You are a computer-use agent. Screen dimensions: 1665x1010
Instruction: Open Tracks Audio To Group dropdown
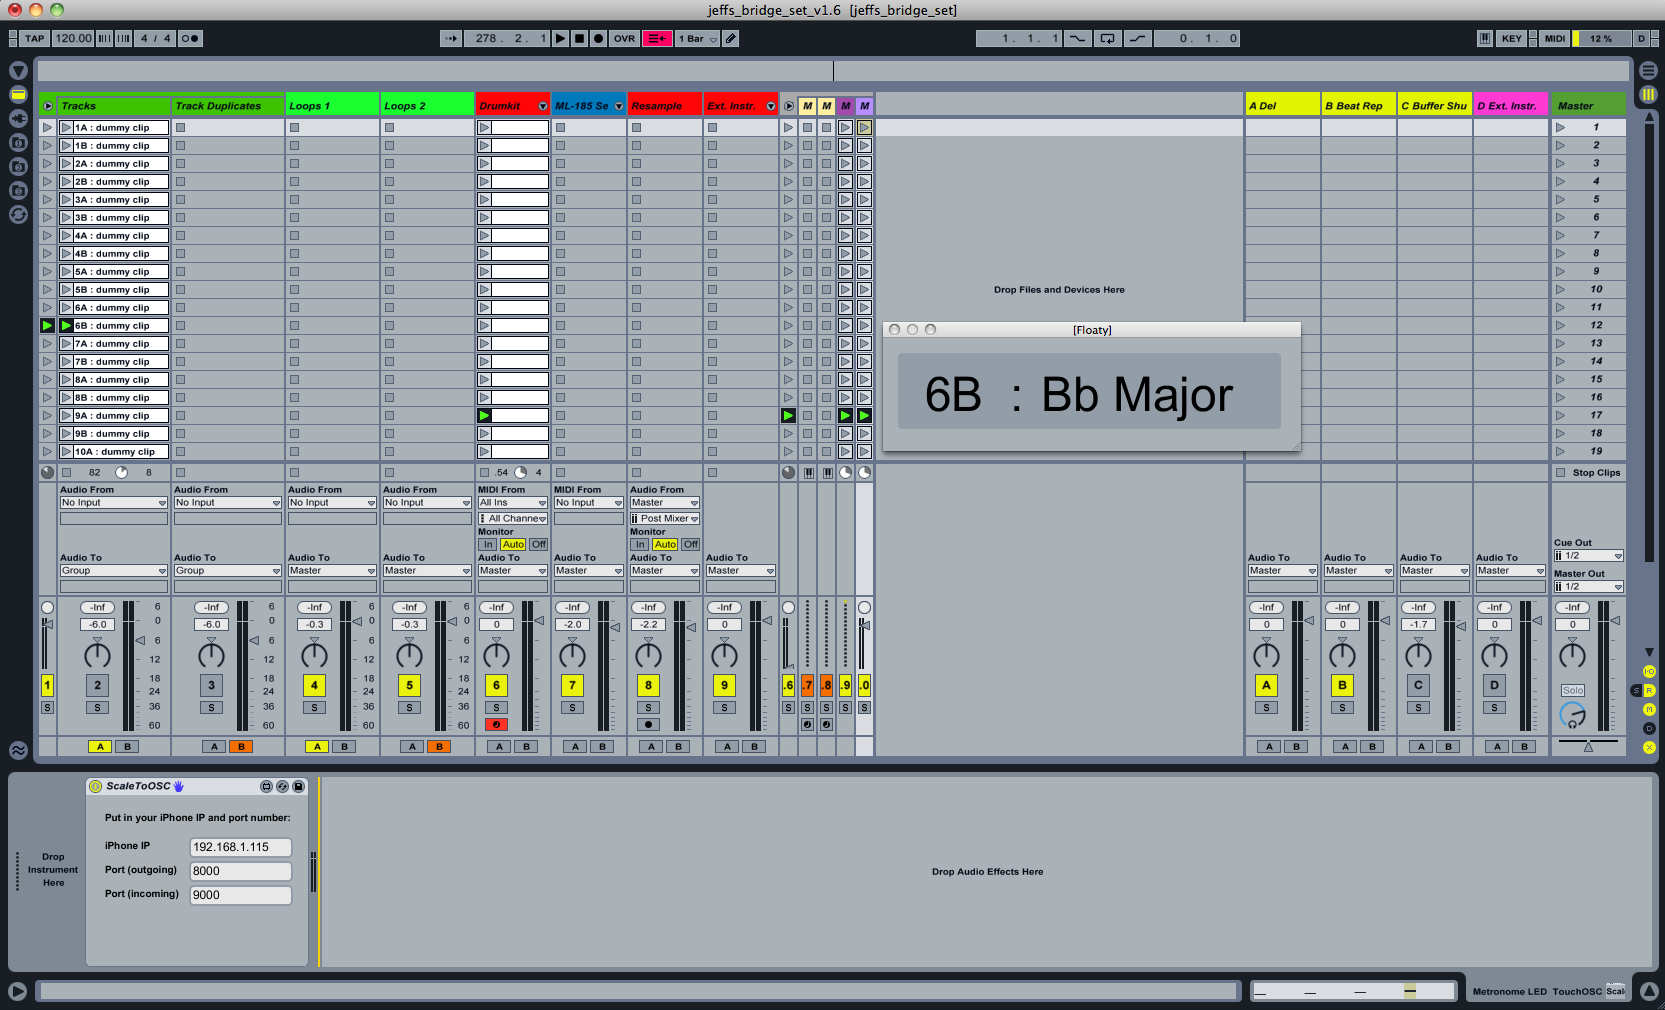point(113,571)
